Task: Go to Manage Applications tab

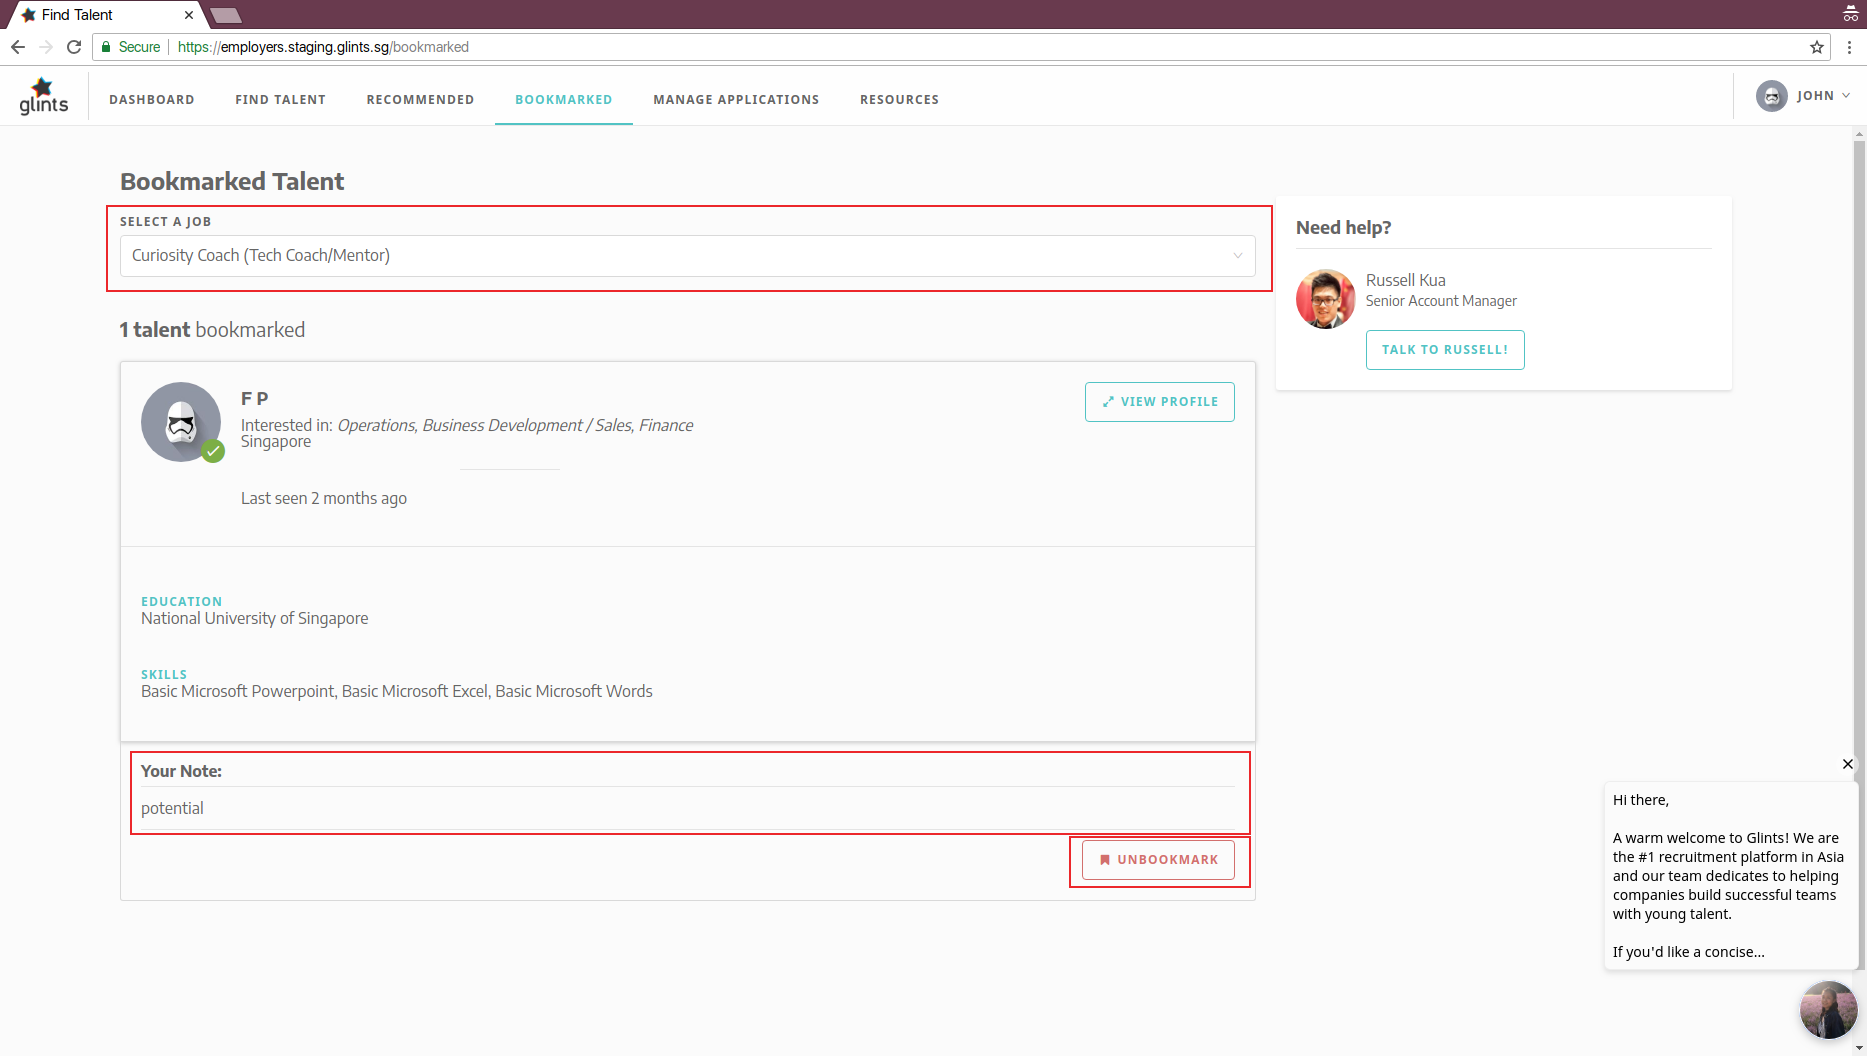Action: [736, 100]
